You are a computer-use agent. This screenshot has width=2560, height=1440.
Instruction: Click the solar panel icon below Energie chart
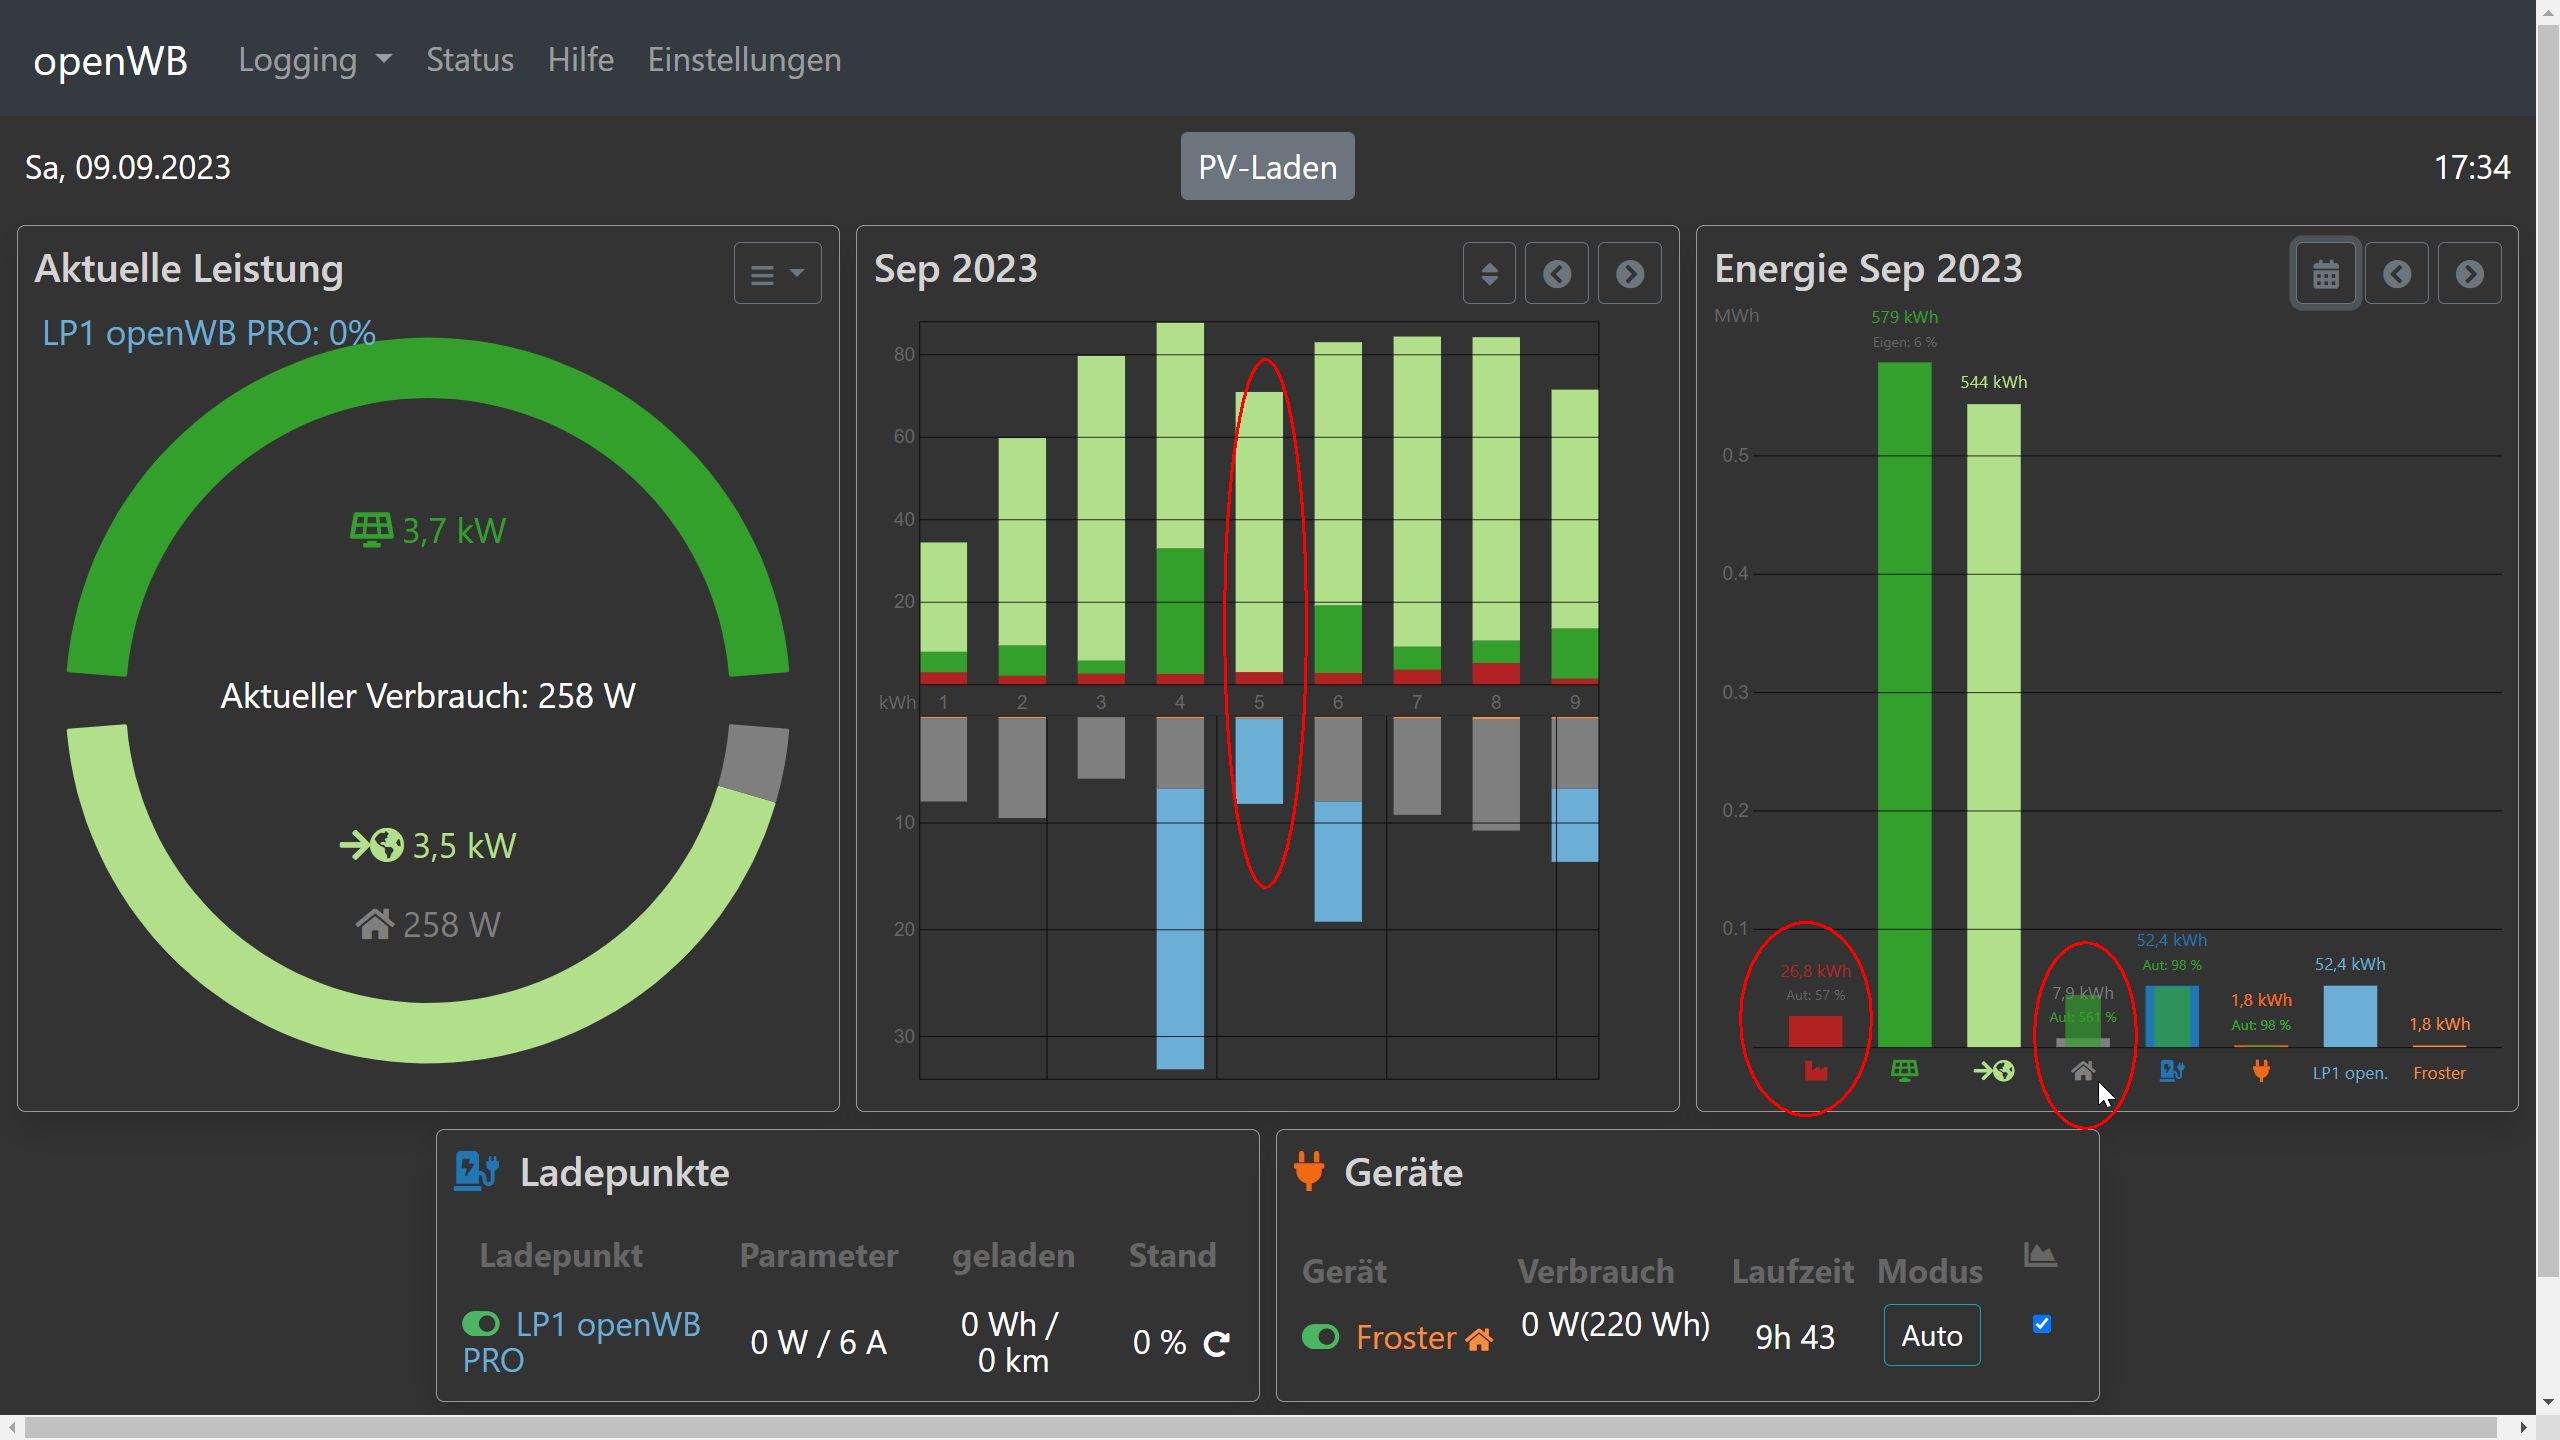click(x=1904, y=1071)
